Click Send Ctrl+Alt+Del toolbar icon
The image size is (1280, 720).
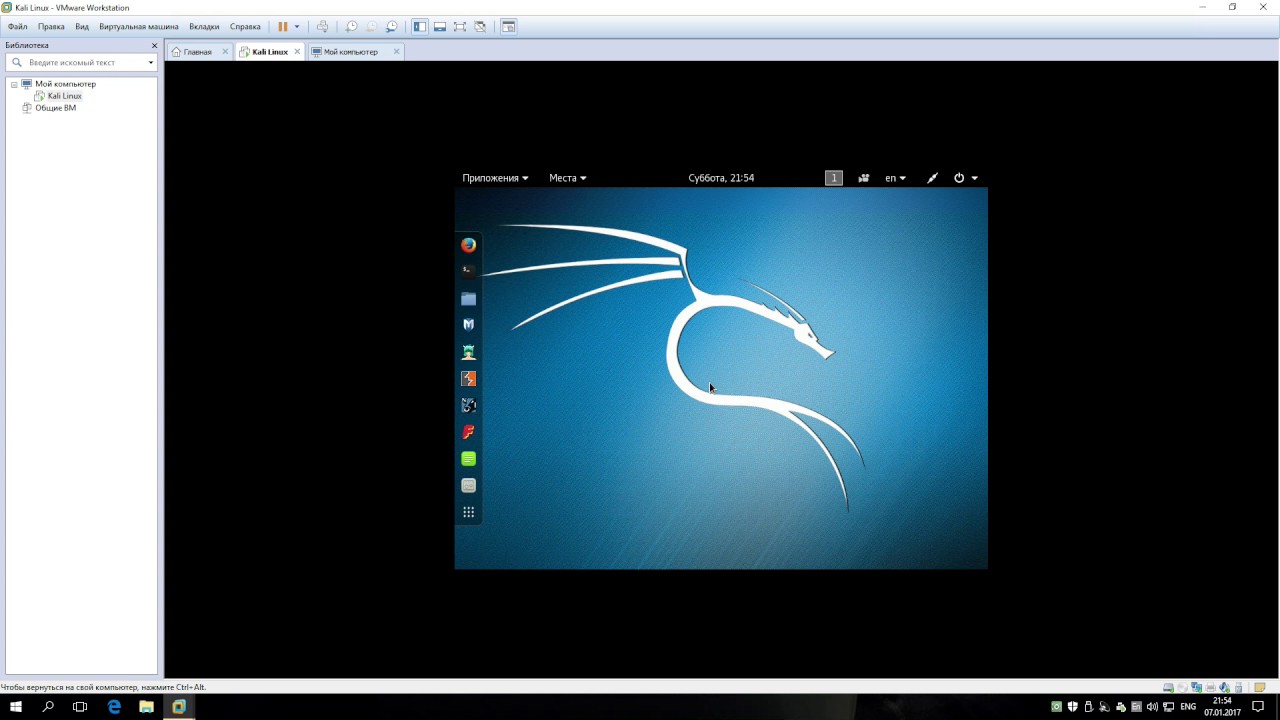(x=322, y=27)
